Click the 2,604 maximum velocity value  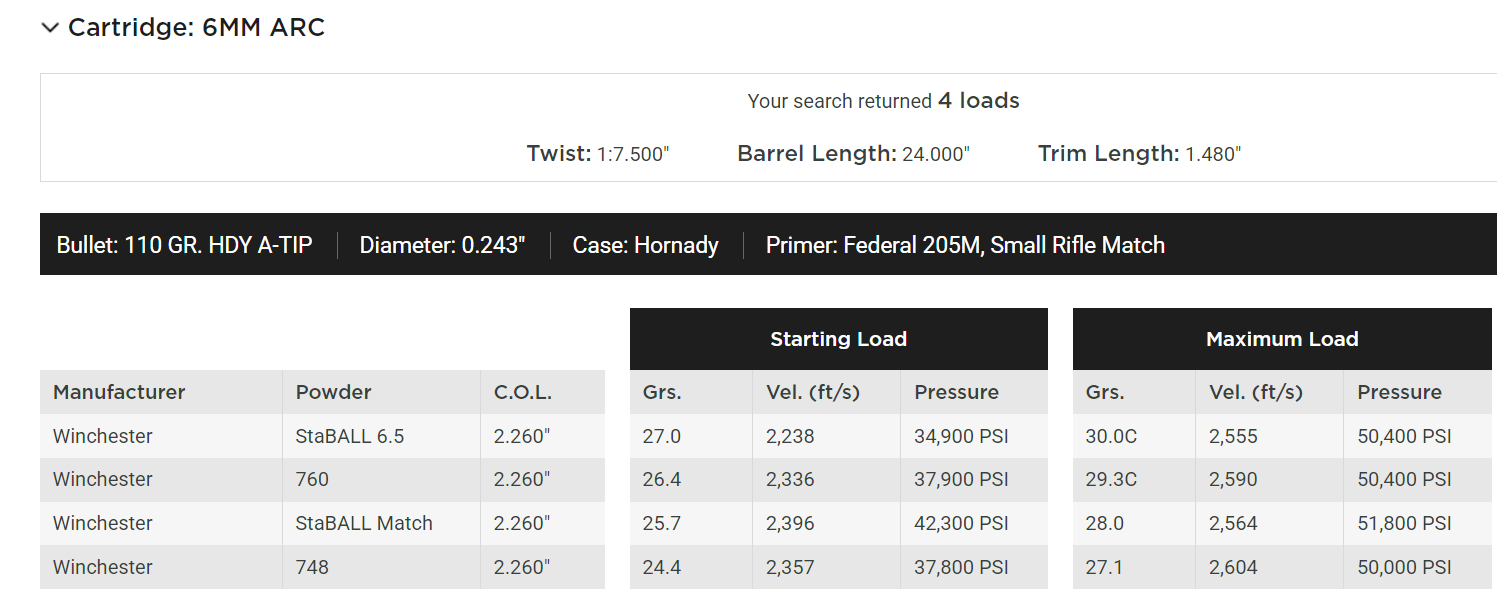(1233, 567)
